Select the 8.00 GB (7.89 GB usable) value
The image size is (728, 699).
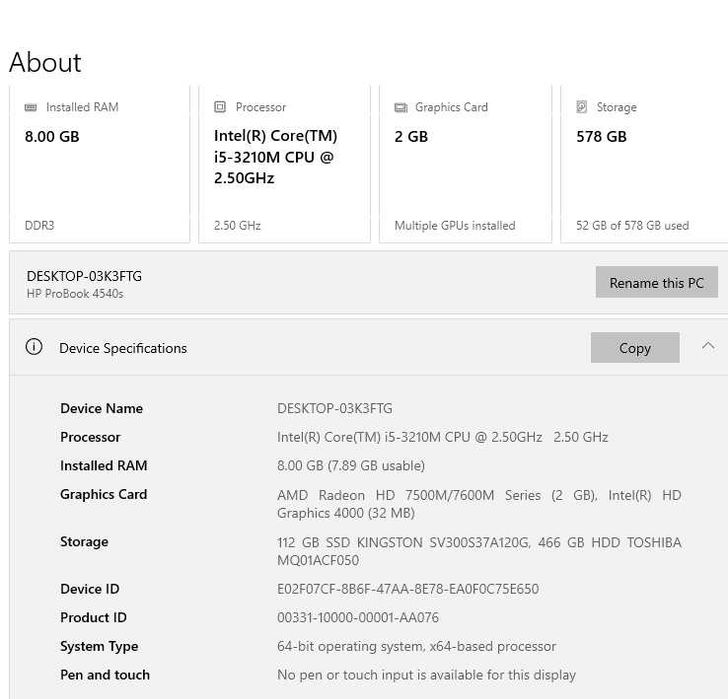pos(351,466)
